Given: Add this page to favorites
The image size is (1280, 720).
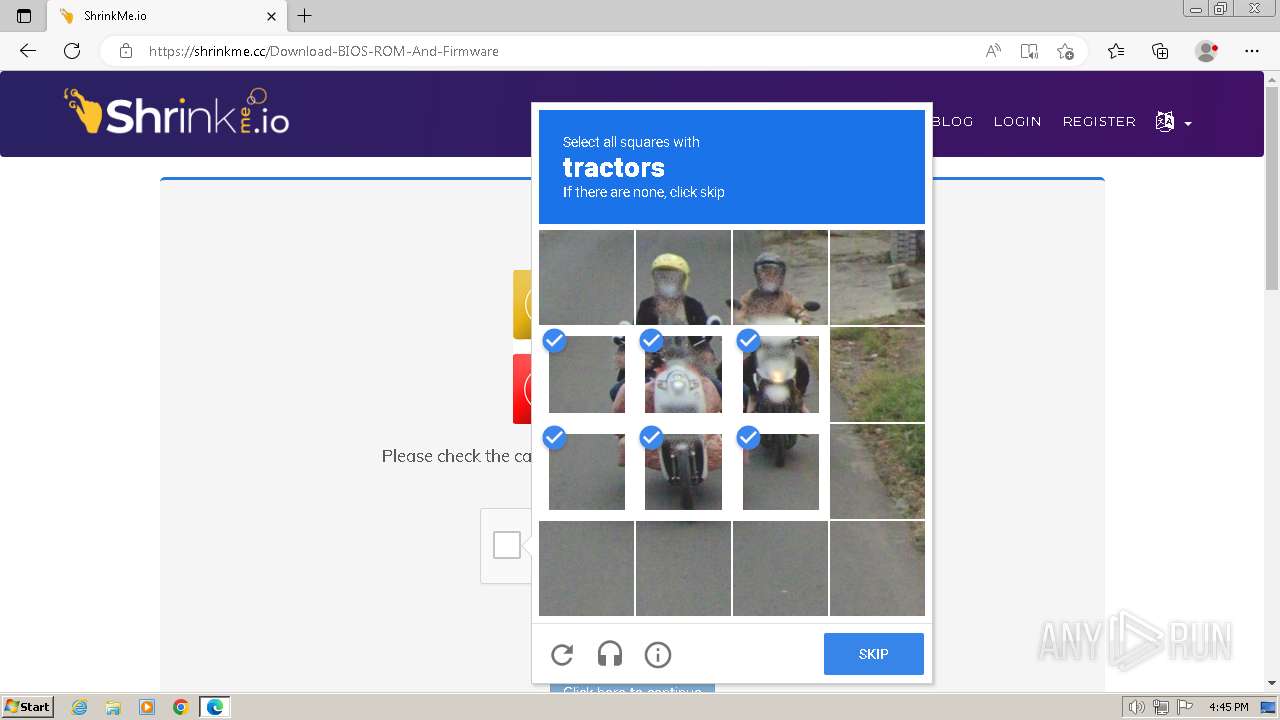Looking at the screenshot, I should point(1065,51).
